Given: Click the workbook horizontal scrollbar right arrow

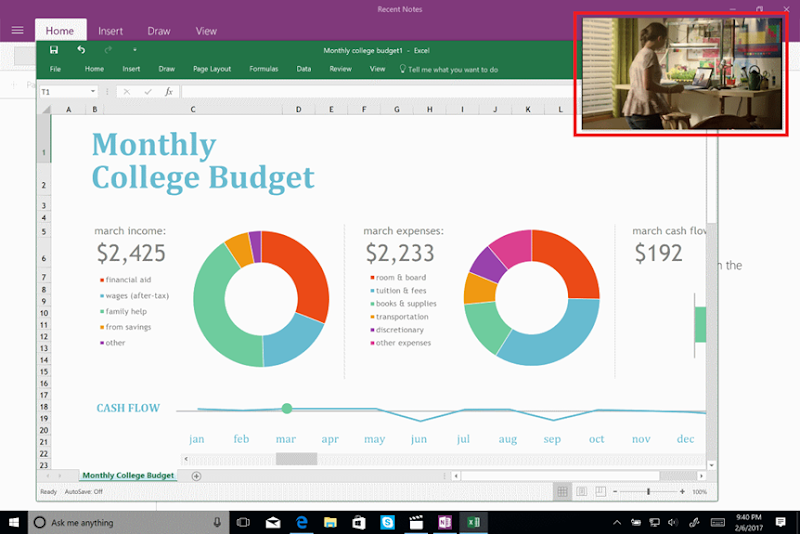Looking at the screenshot, I should pos(702,476).
